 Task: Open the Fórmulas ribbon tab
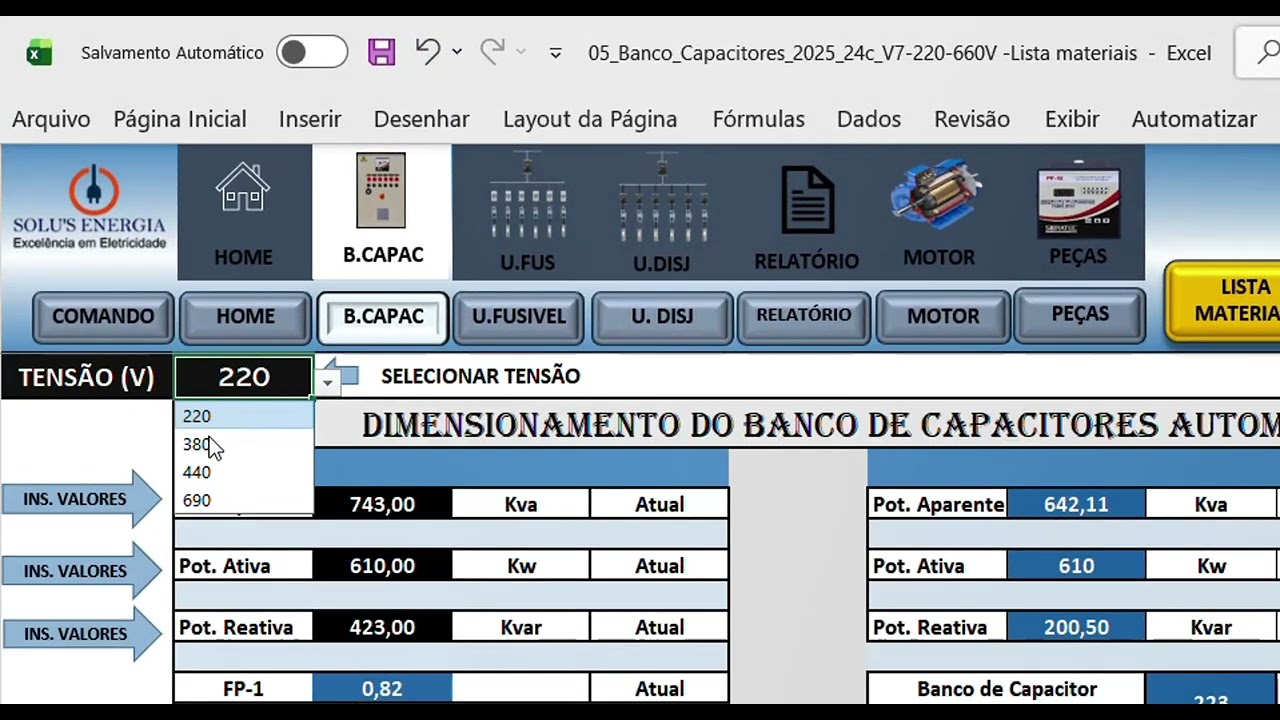[758, 119]
